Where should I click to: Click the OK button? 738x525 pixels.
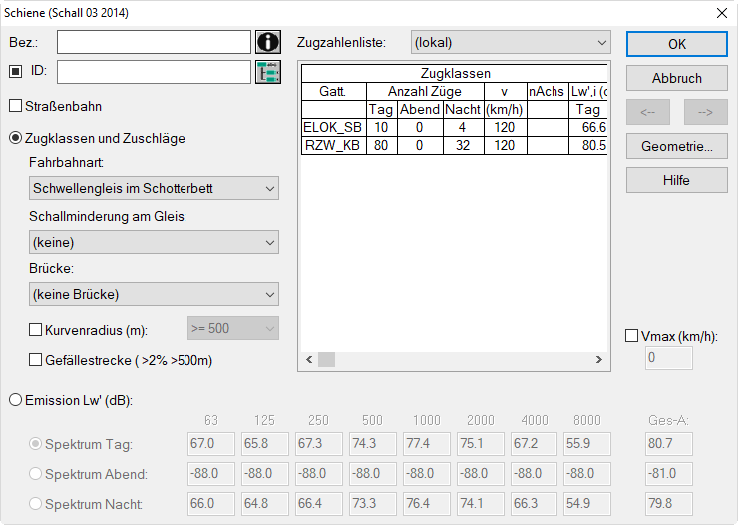tap(677, 44)
